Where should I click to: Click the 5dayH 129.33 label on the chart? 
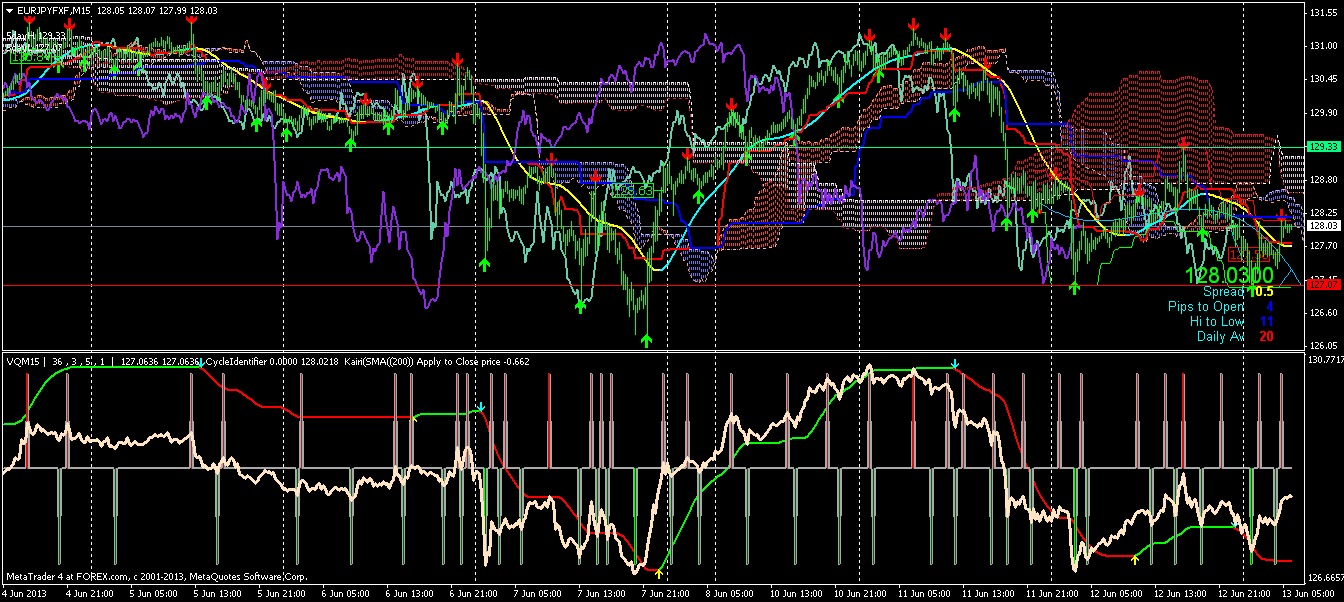tap(35, 35)
